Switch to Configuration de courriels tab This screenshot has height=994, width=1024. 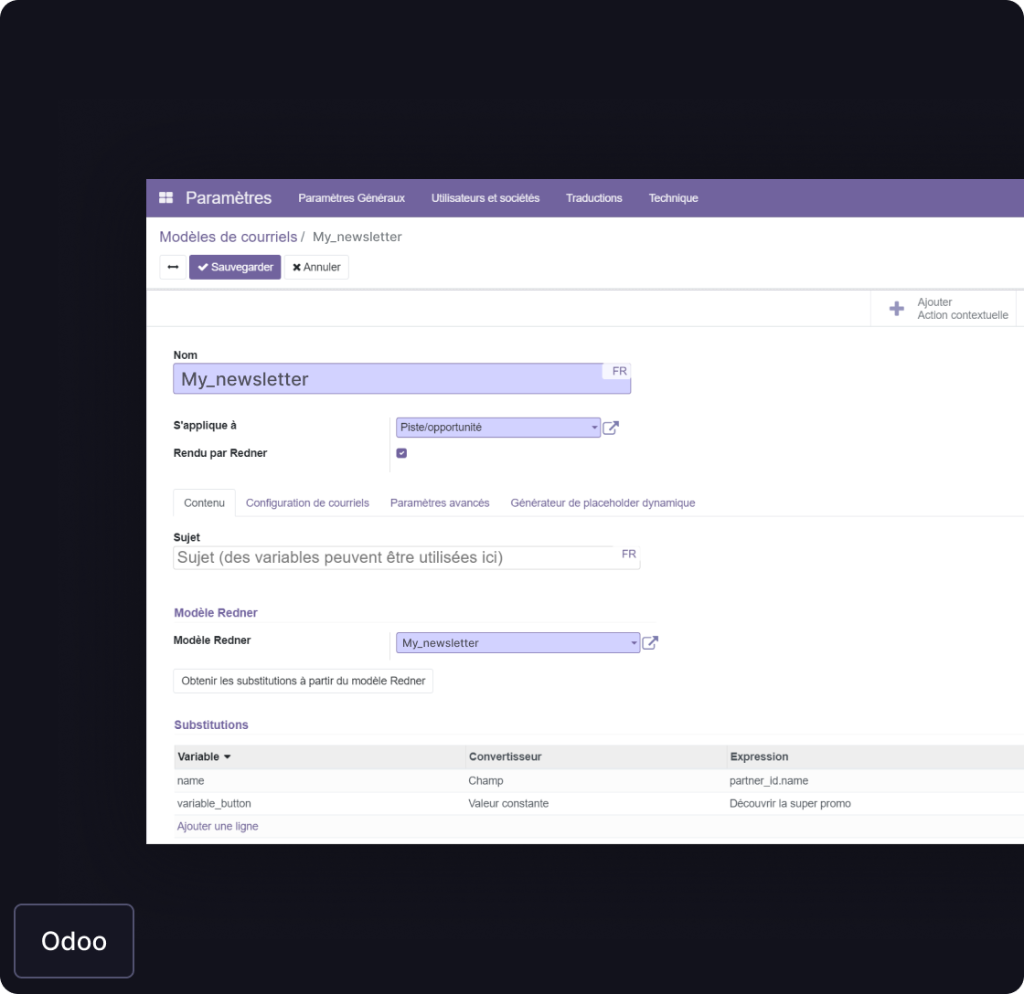pyautogui.click(x=307, y=503)
